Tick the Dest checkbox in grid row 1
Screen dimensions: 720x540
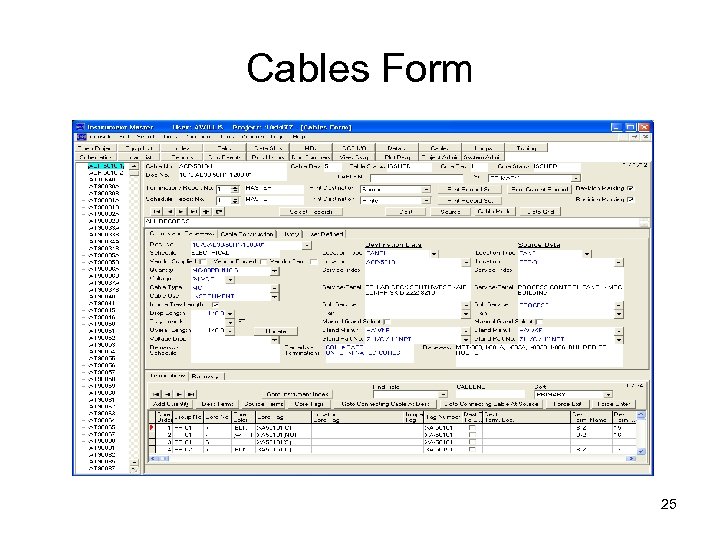(x=472, y=428)
